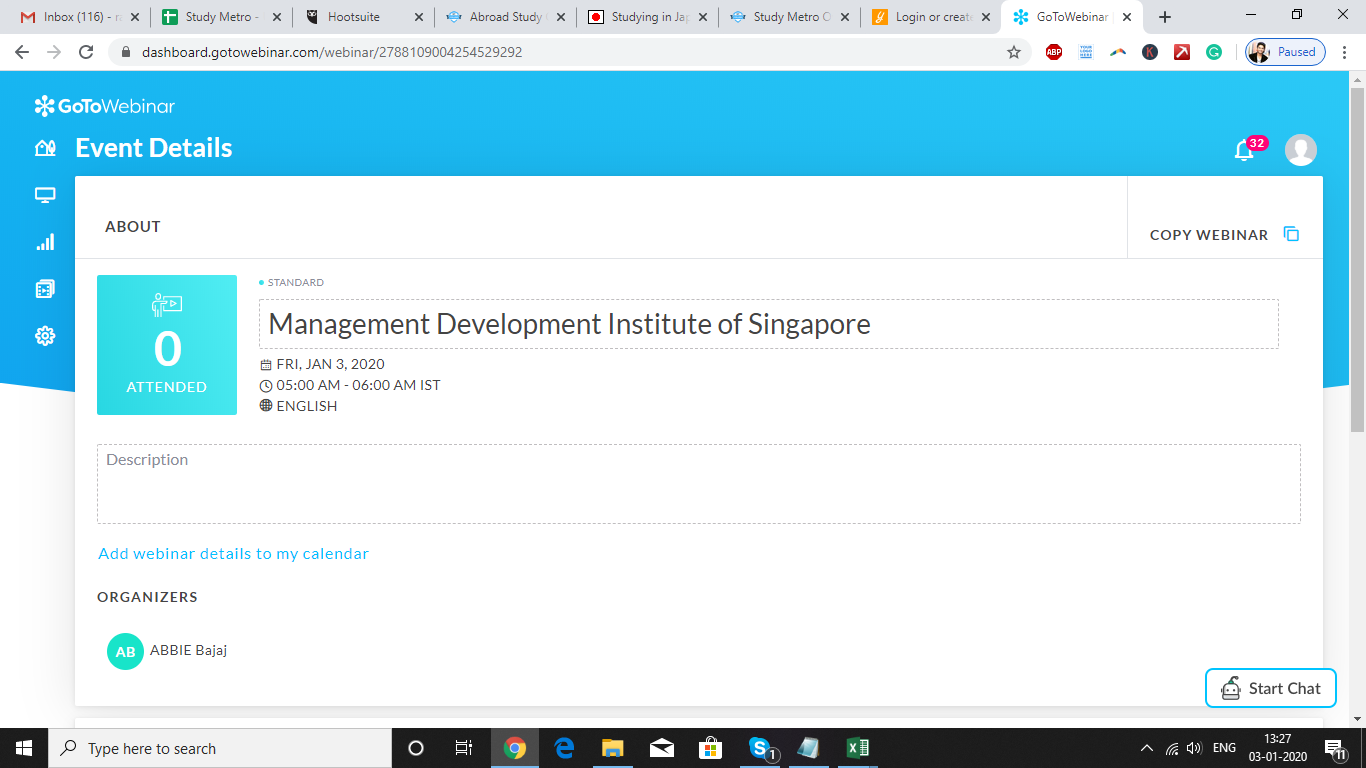
Task: Switch to the Inbox (116) Gmail tab
Action: coord(80,17)
